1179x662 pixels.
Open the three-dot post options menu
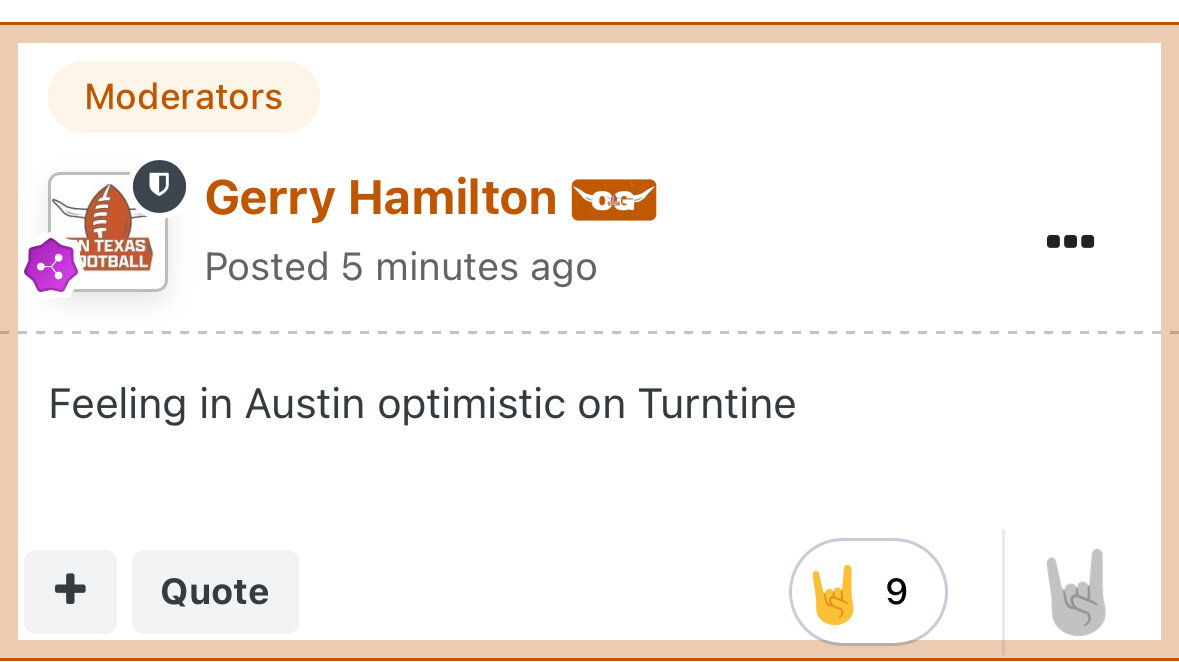tap(1070, 241)
